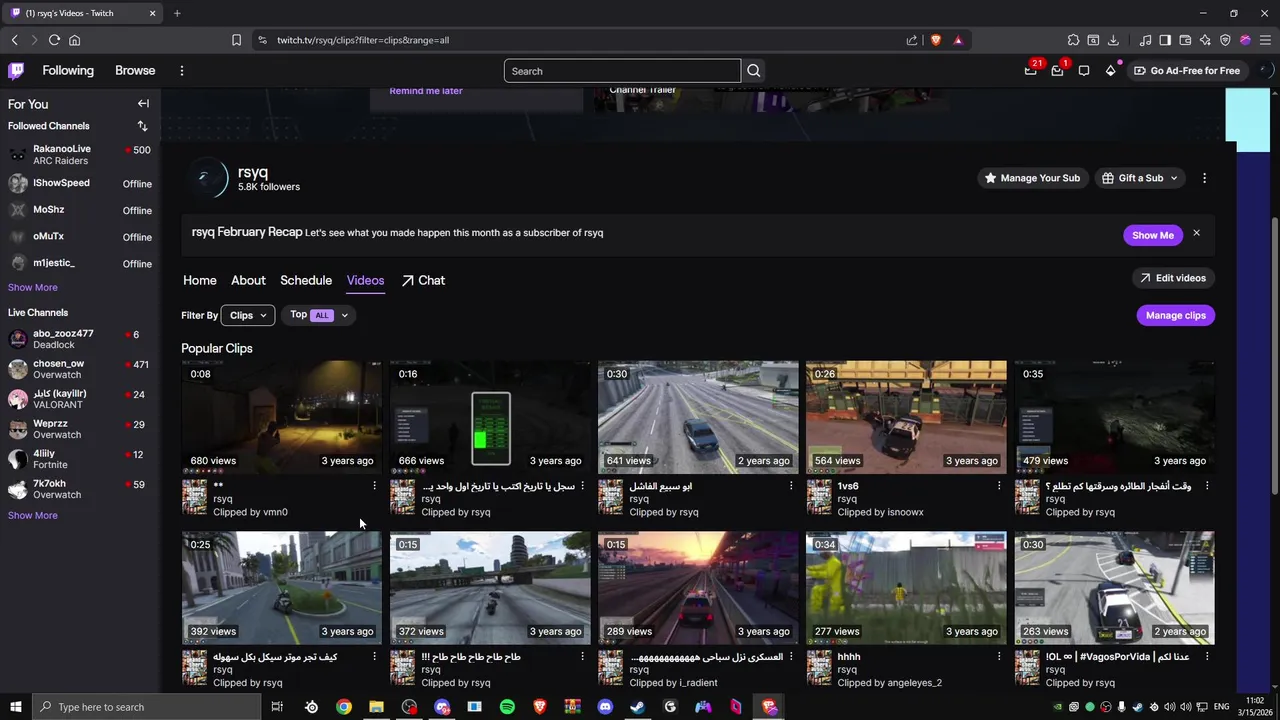Open the Chat channel tab

point(423,281)
